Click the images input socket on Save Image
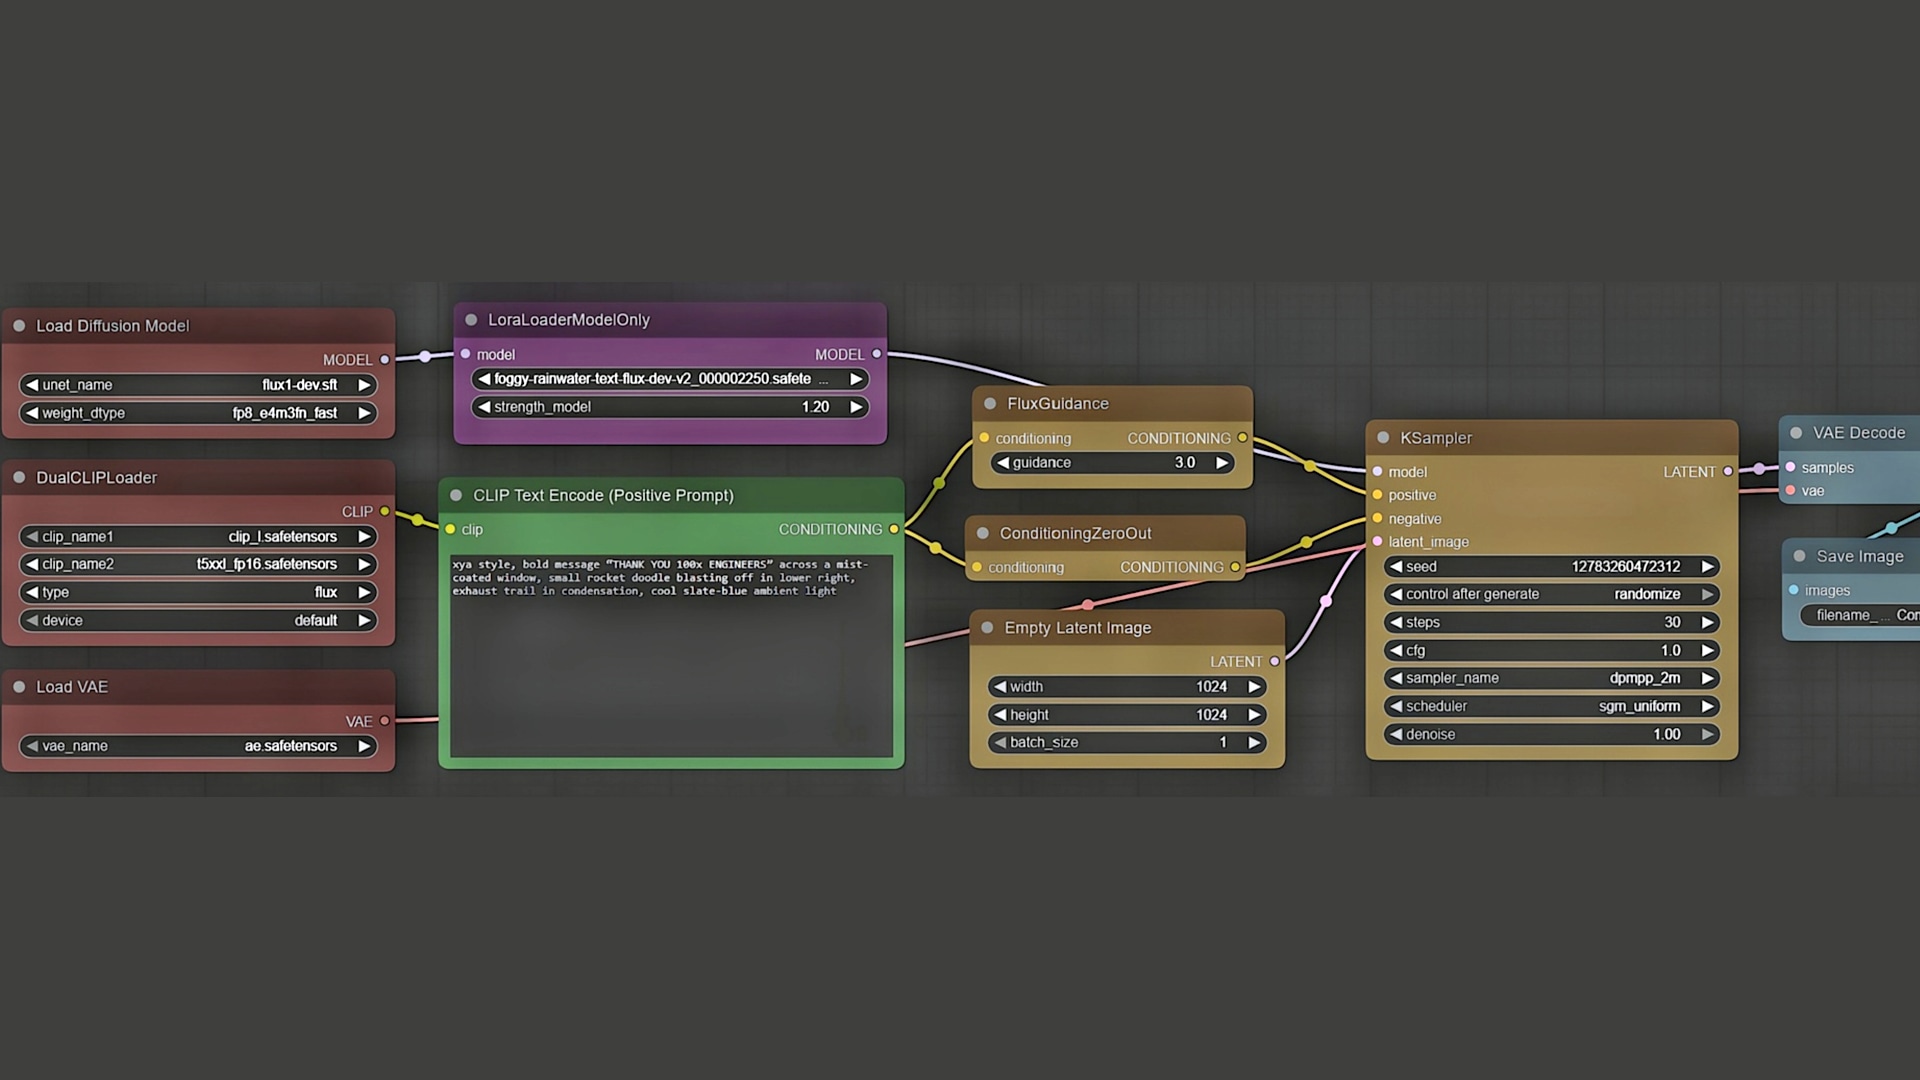 [x=1794, y=590]
